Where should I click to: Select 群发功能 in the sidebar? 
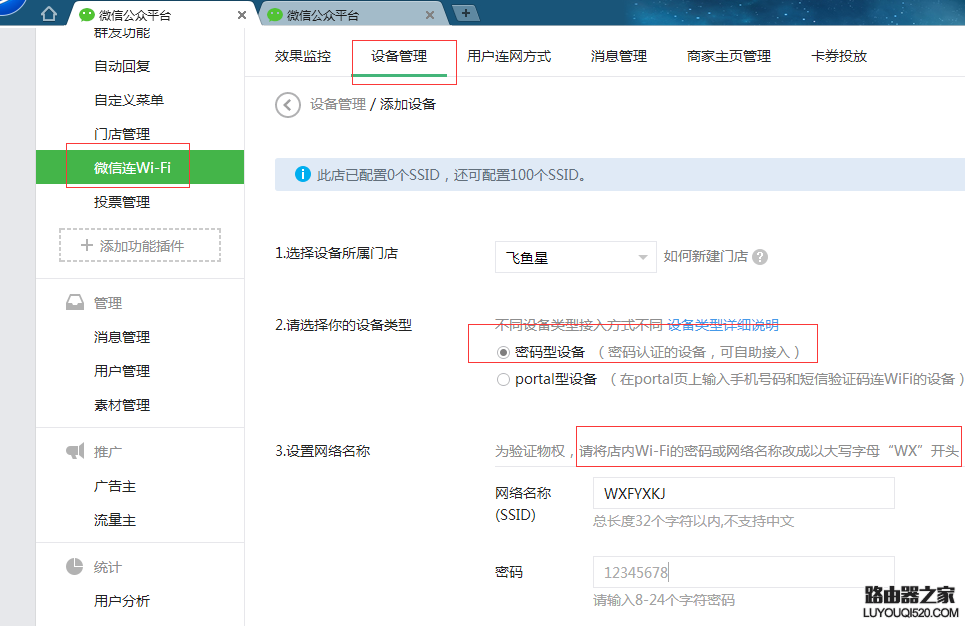coord(122,33)
